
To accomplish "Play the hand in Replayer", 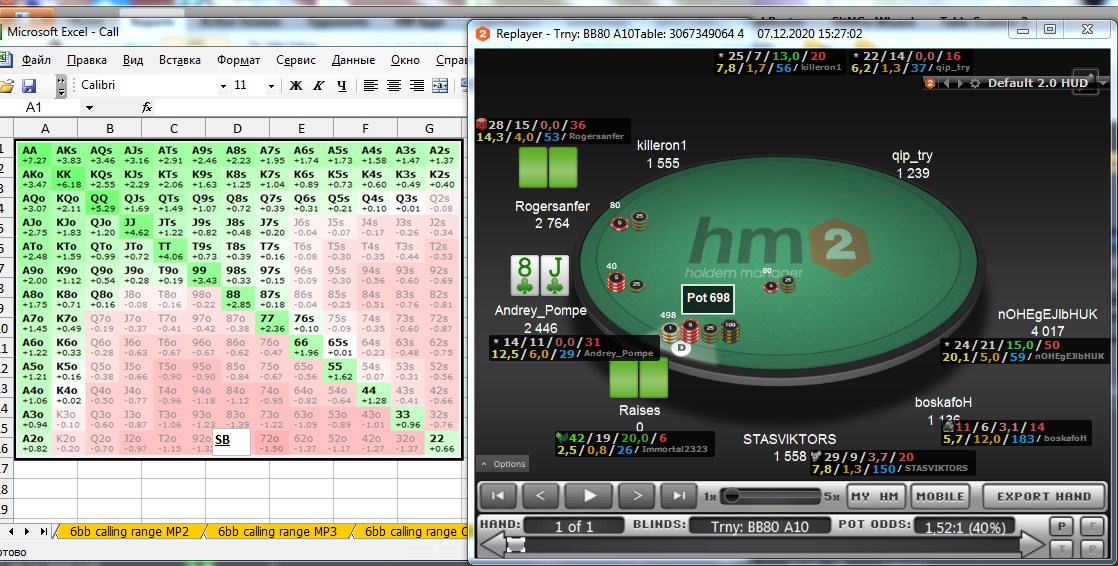I will point(589,496).
